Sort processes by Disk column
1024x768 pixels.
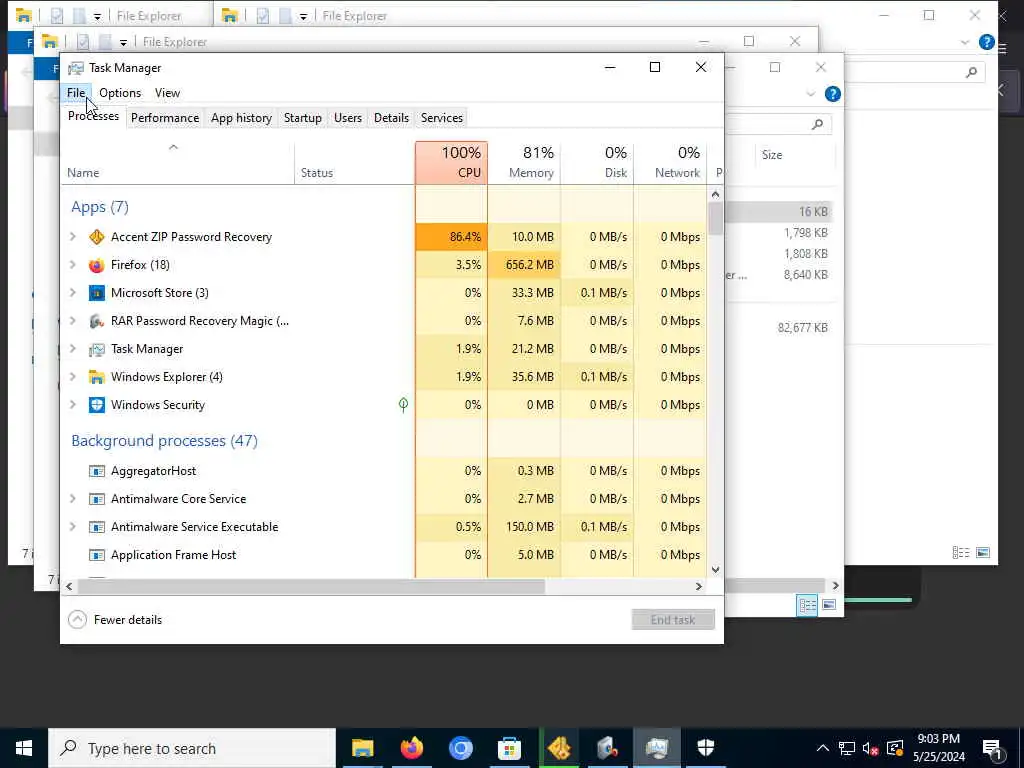pyautogui.click(x=598, y=163)
